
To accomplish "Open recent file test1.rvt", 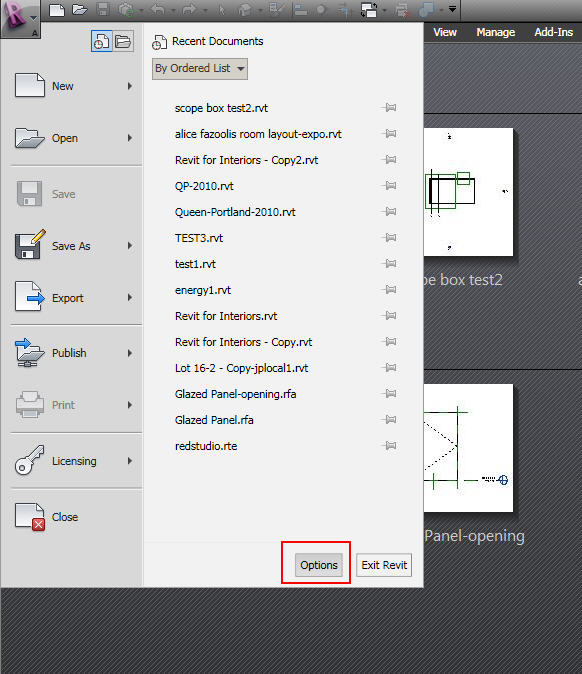I will coord(195,264).
